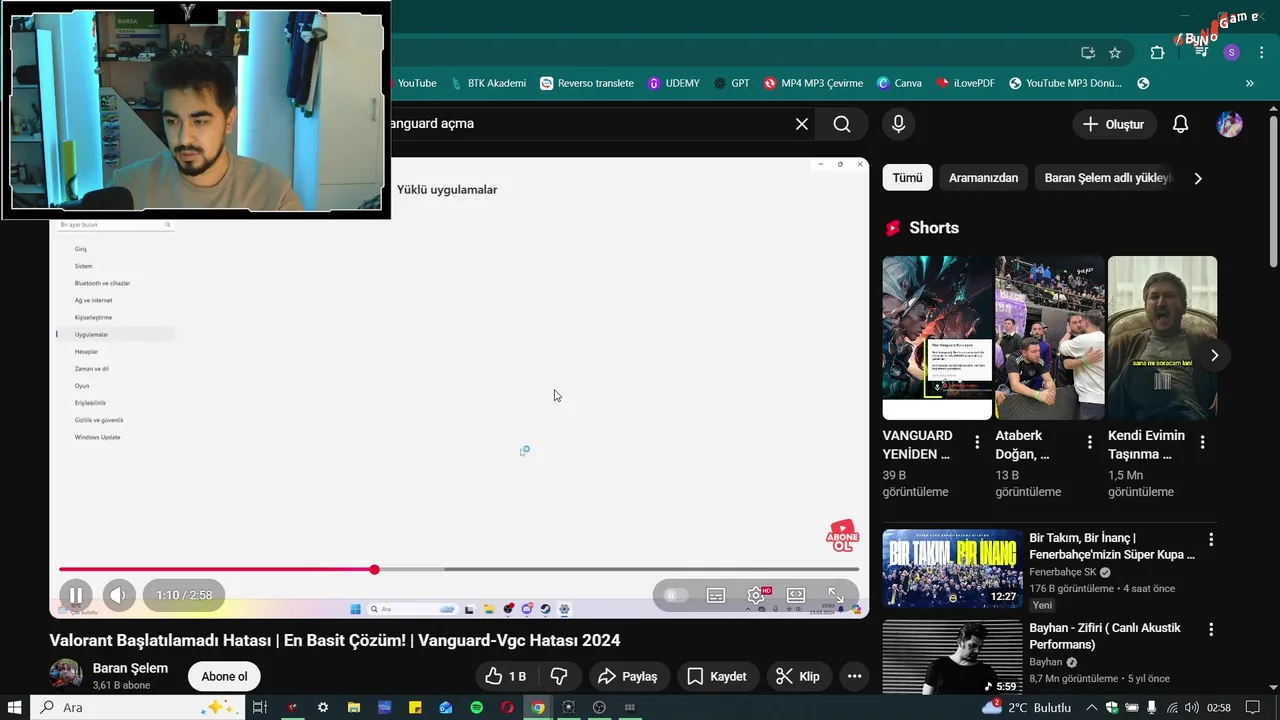Open Bayhan - Zifiri video thumbnail

[952, 656]
